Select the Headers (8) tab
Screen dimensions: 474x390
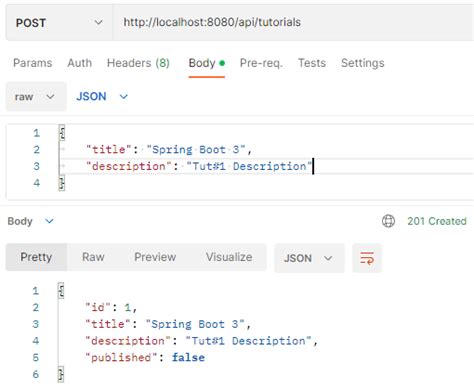click(138, 63)
